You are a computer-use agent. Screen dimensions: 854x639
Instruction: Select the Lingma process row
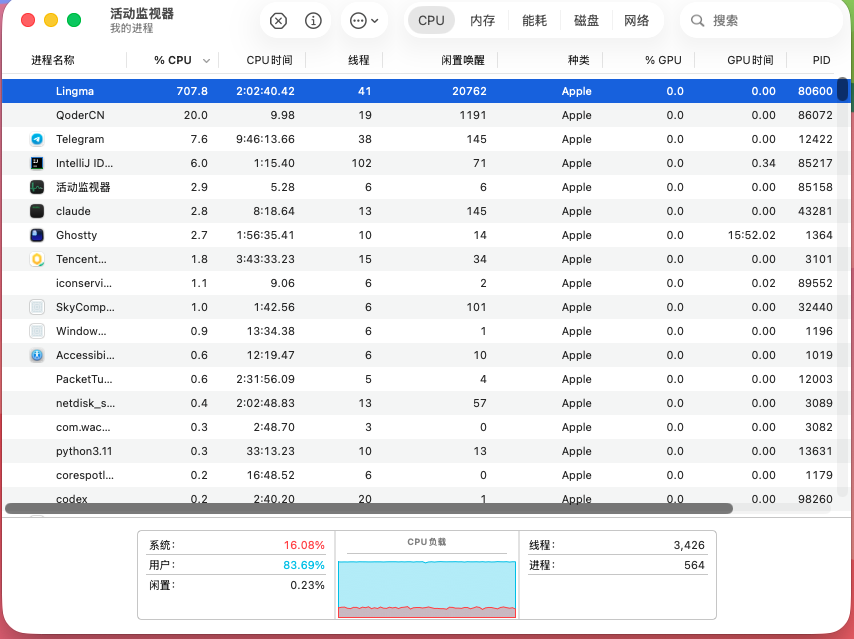pyautogui.click(x=419, y=91)
